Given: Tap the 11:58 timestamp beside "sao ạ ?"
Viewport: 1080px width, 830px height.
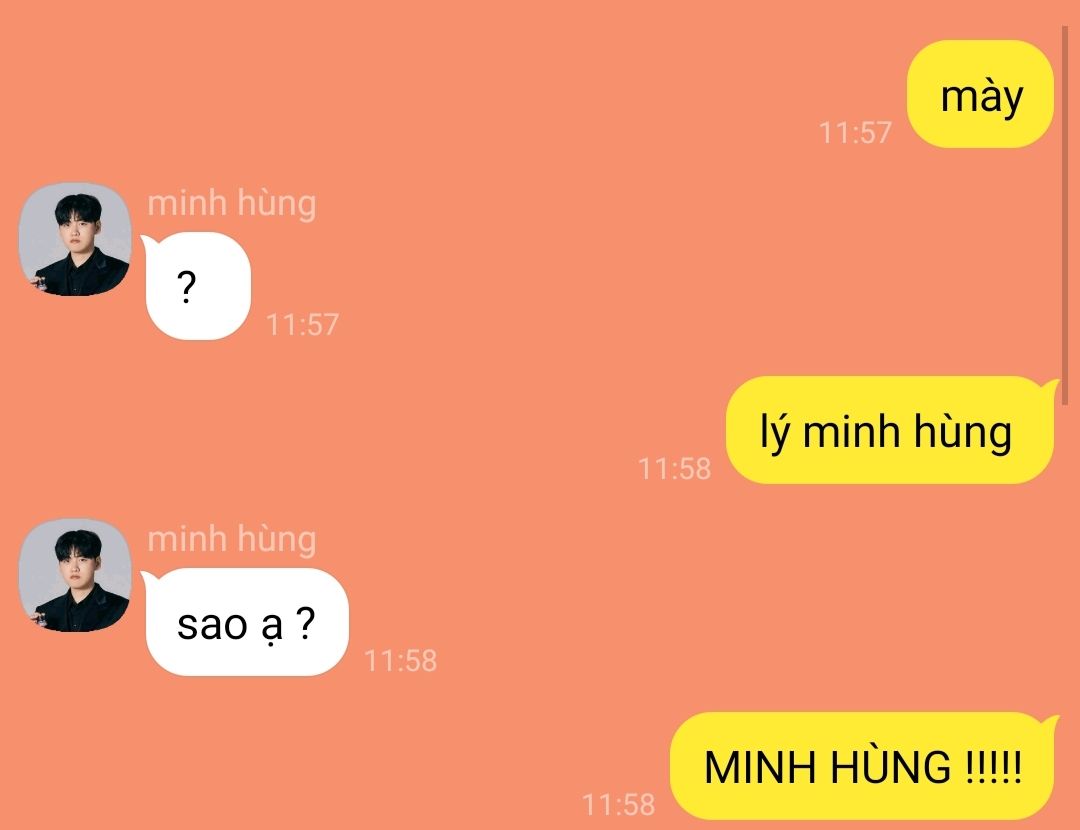Looking at the screenshot, I should 400,661.
